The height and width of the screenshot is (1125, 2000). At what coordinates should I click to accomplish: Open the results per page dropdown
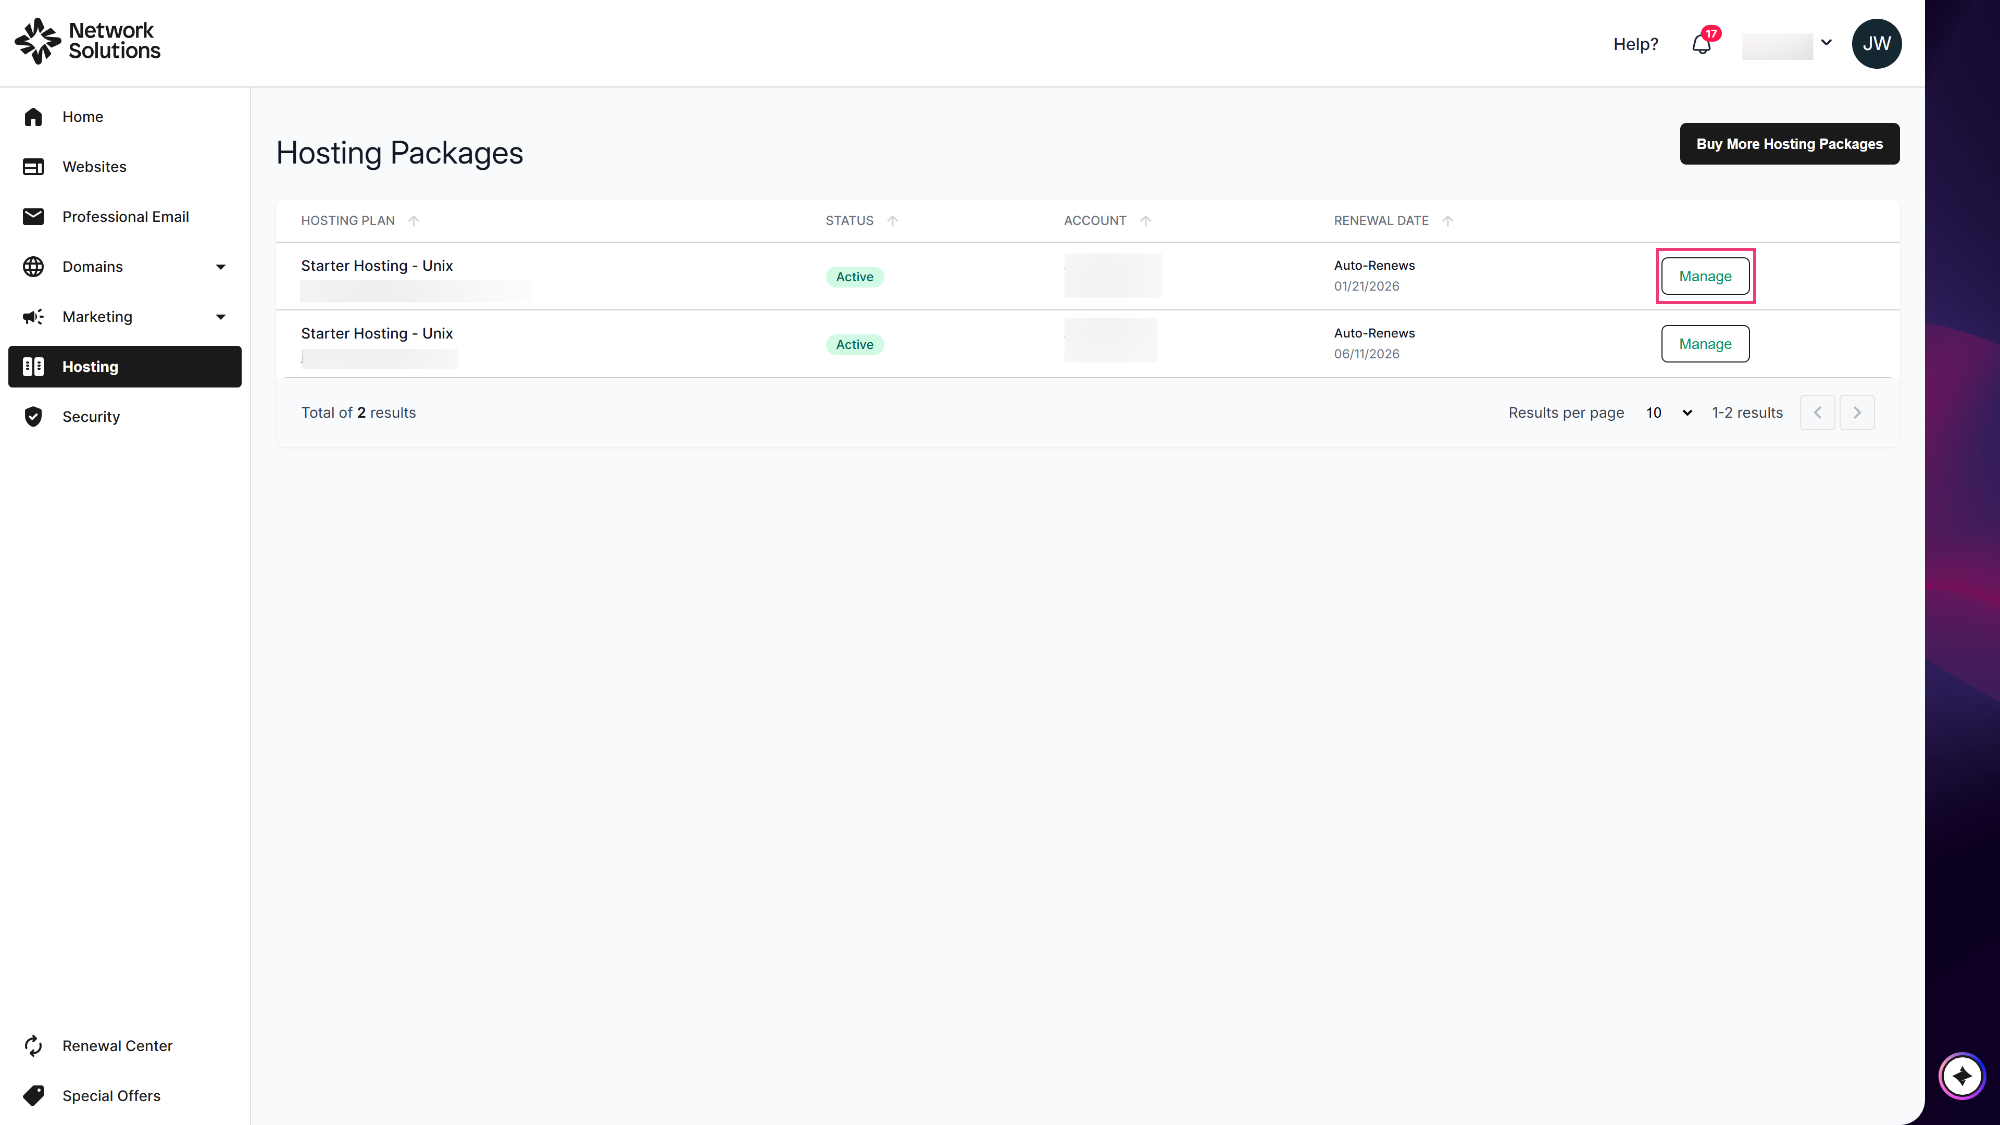pos(1668,413)
